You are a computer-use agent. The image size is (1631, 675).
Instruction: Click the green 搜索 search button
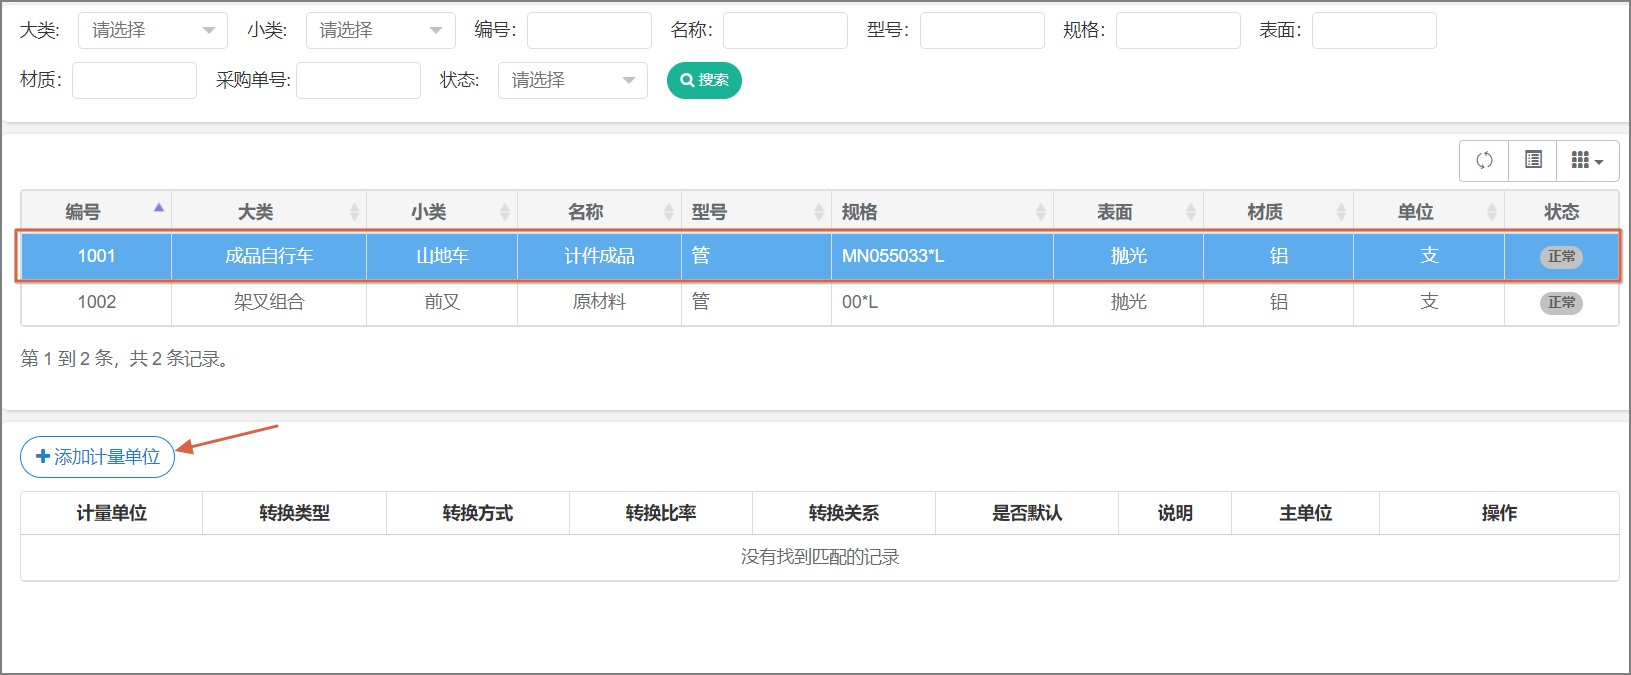click(704, 80)
